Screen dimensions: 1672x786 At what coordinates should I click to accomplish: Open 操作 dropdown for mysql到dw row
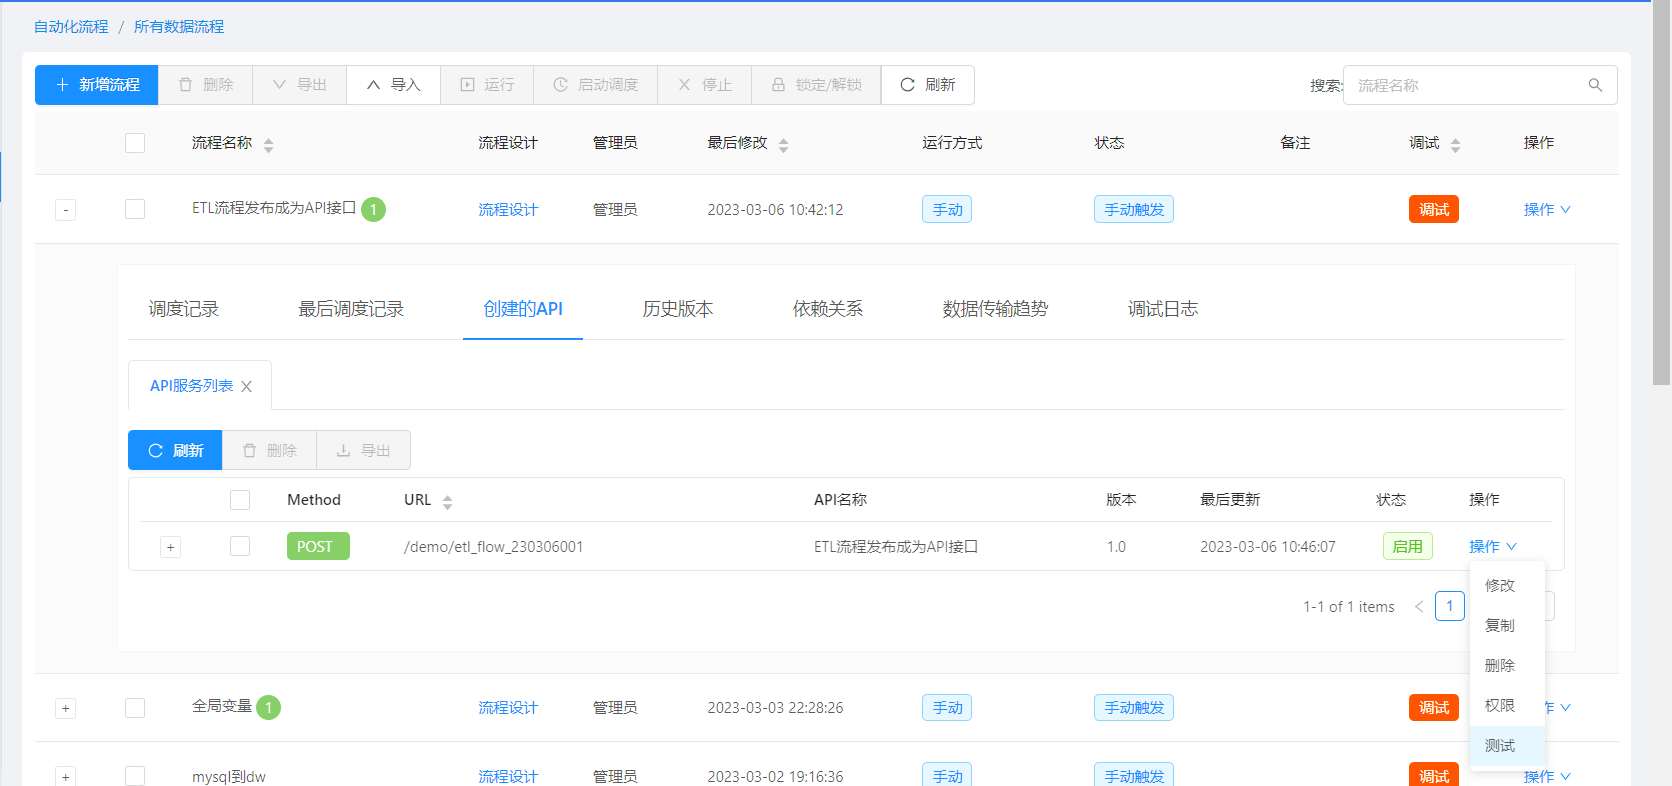point(1547,776)
